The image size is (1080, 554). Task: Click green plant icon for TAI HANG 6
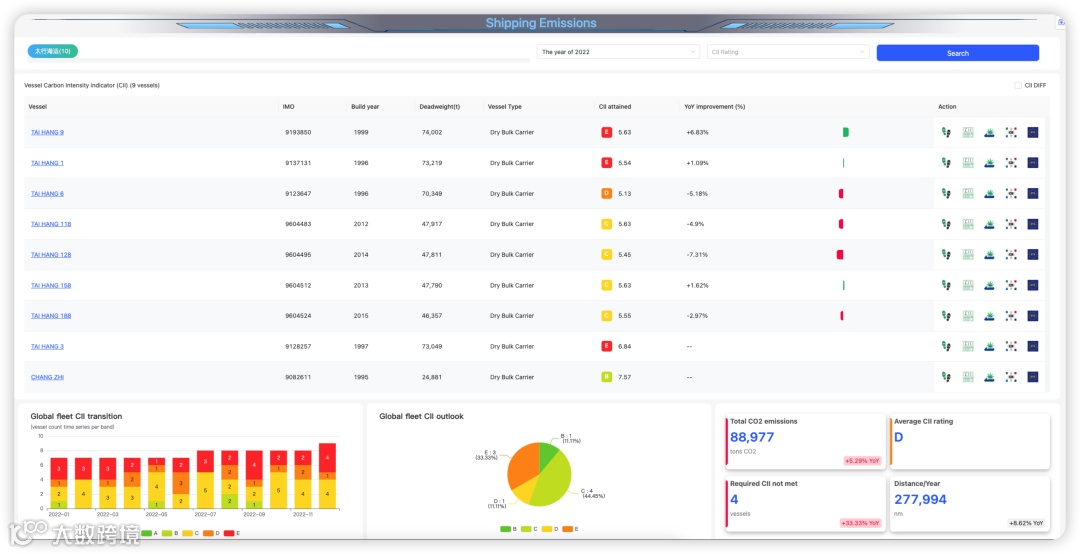pyautogui.click(x=989, y=194)
